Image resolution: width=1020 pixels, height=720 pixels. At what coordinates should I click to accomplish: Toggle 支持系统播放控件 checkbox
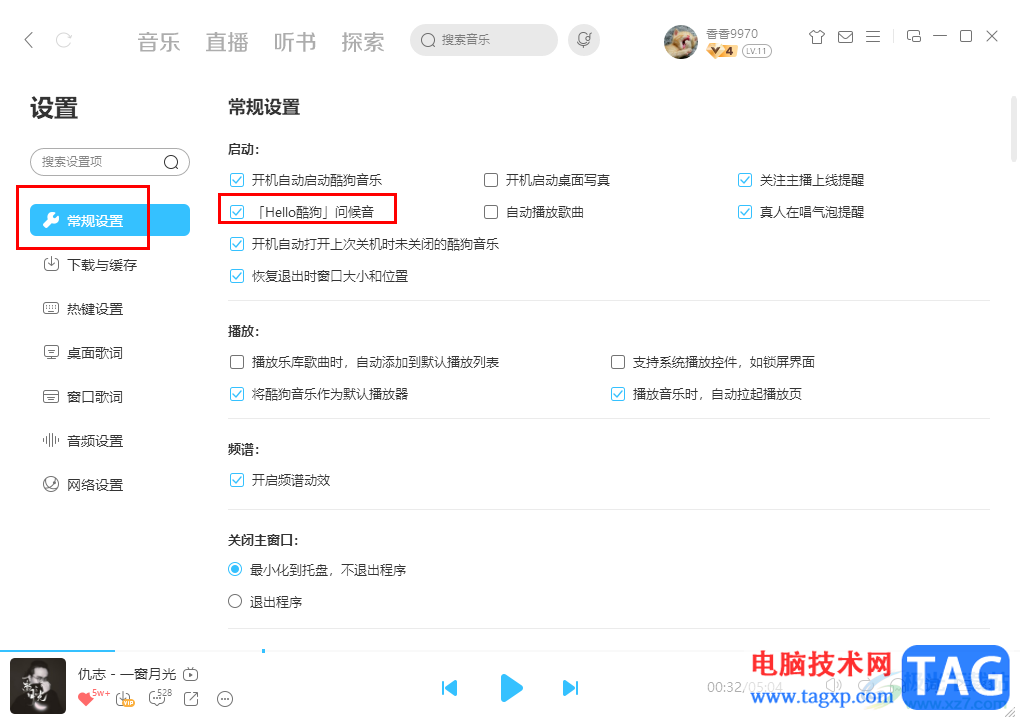[x=618, y=362]
